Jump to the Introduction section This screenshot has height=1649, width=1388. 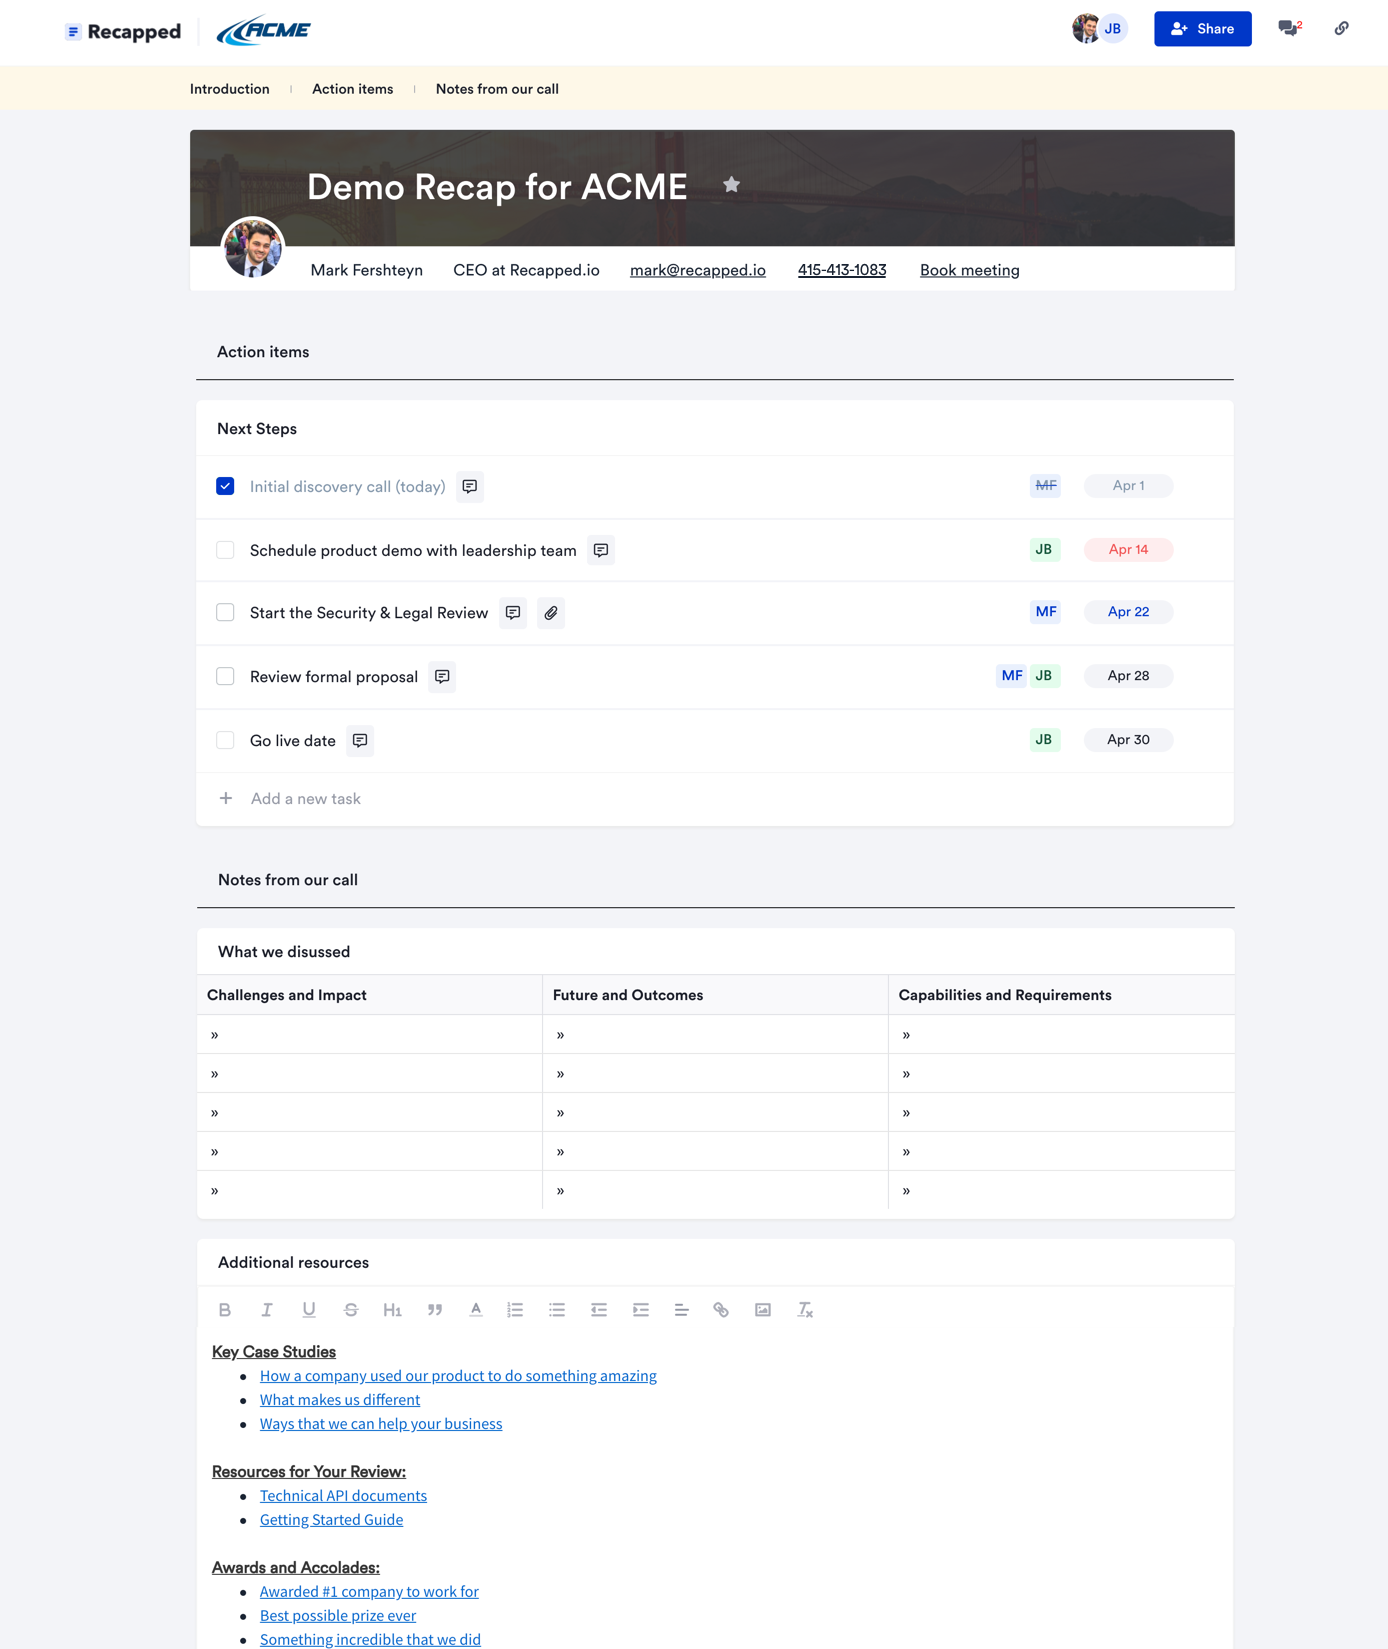pyautogui.click(x=230, y=89)
